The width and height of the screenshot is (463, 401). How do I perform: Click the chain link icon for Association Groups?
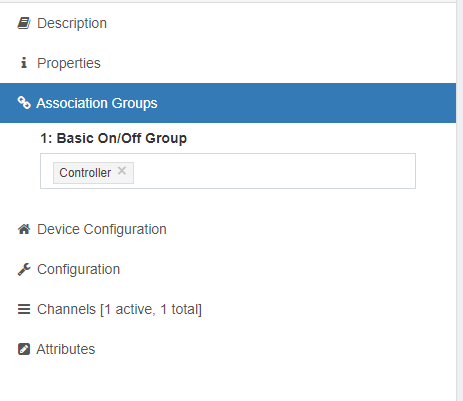point(24,103)
